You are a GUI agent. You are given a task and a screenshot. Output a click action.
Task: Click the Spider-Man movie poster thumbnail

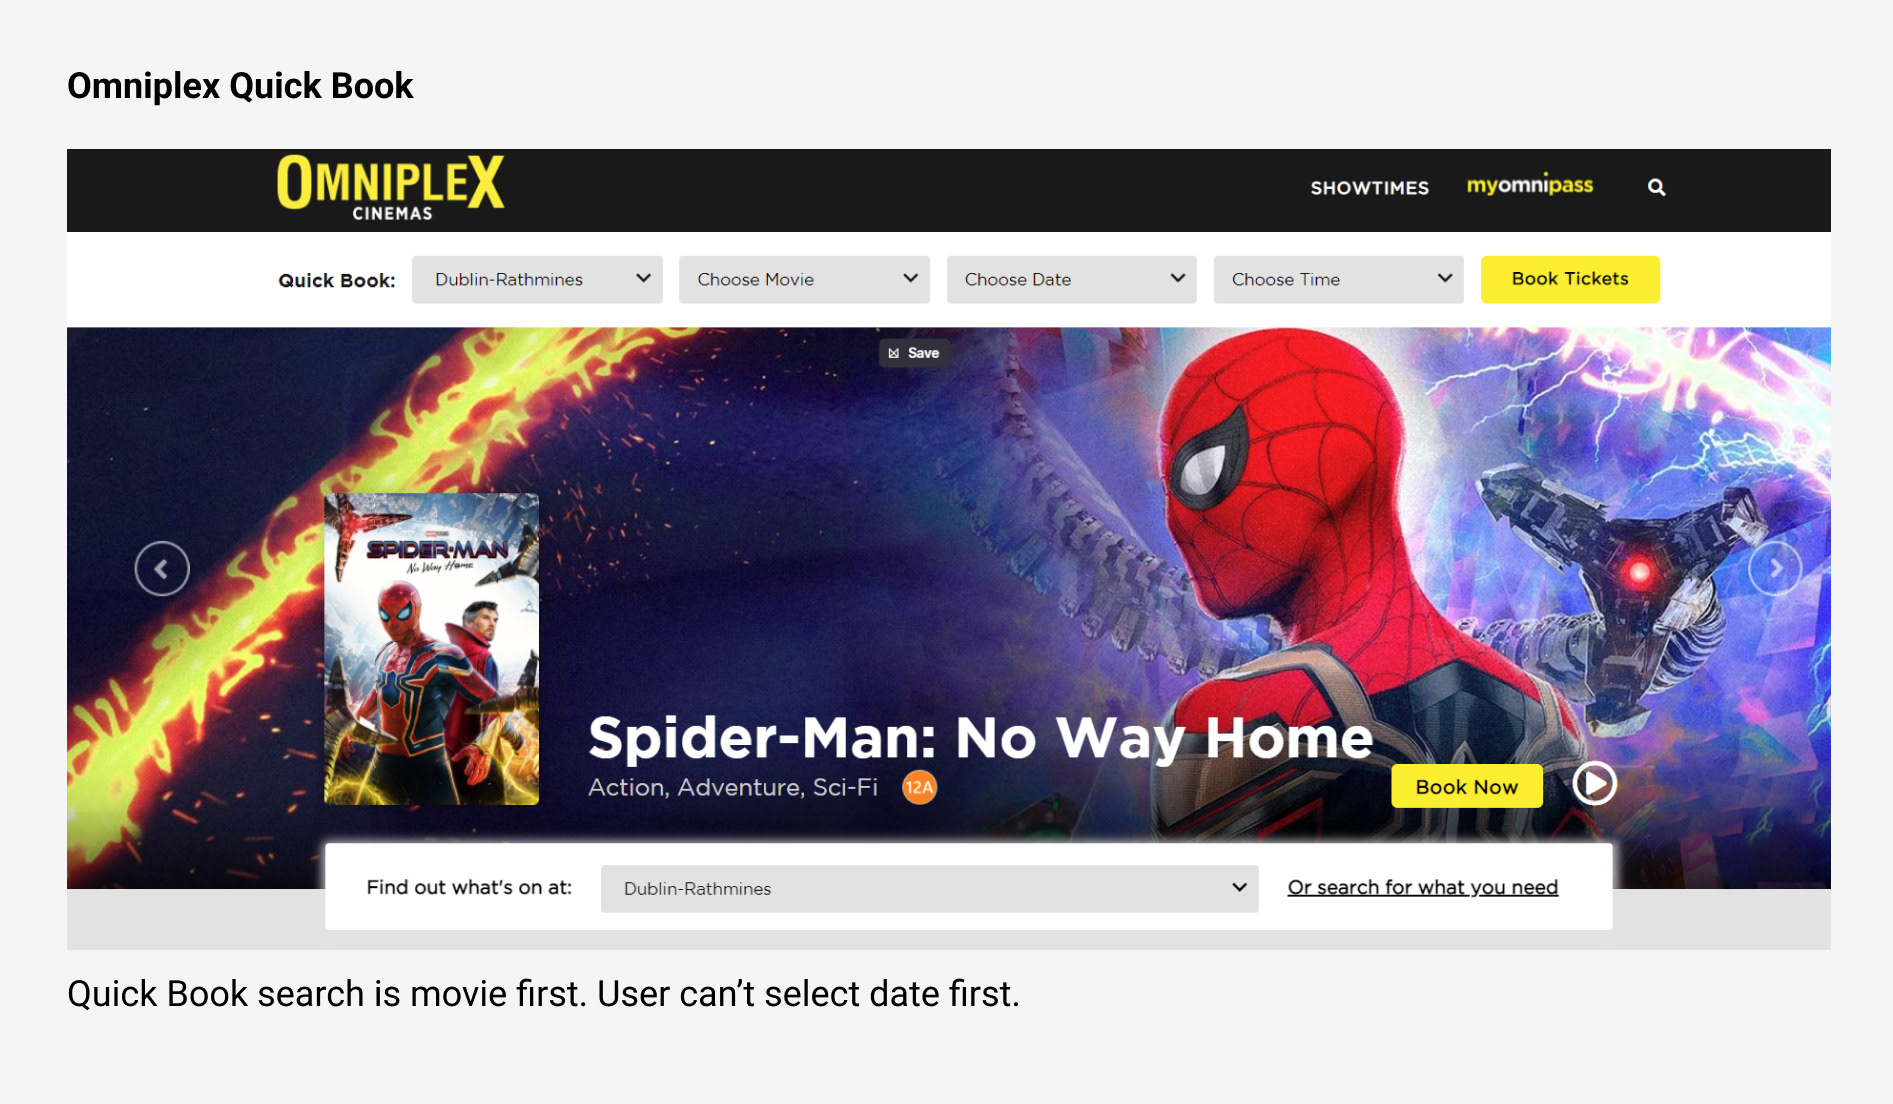click(431, 649)
